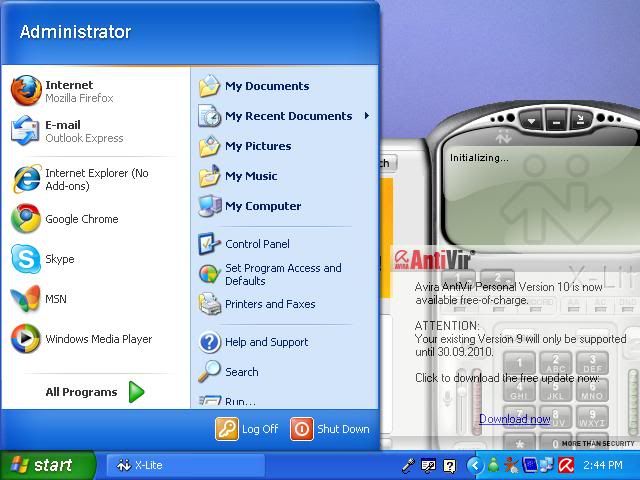The width and height of the screenshot is (640, 480).
Task: Click the Download now link in AntiVir popup
Action: [515, 419]
